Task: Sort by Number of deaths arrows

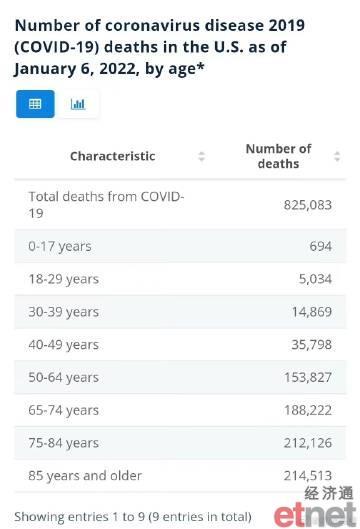Action: click(x=337, y=157)
